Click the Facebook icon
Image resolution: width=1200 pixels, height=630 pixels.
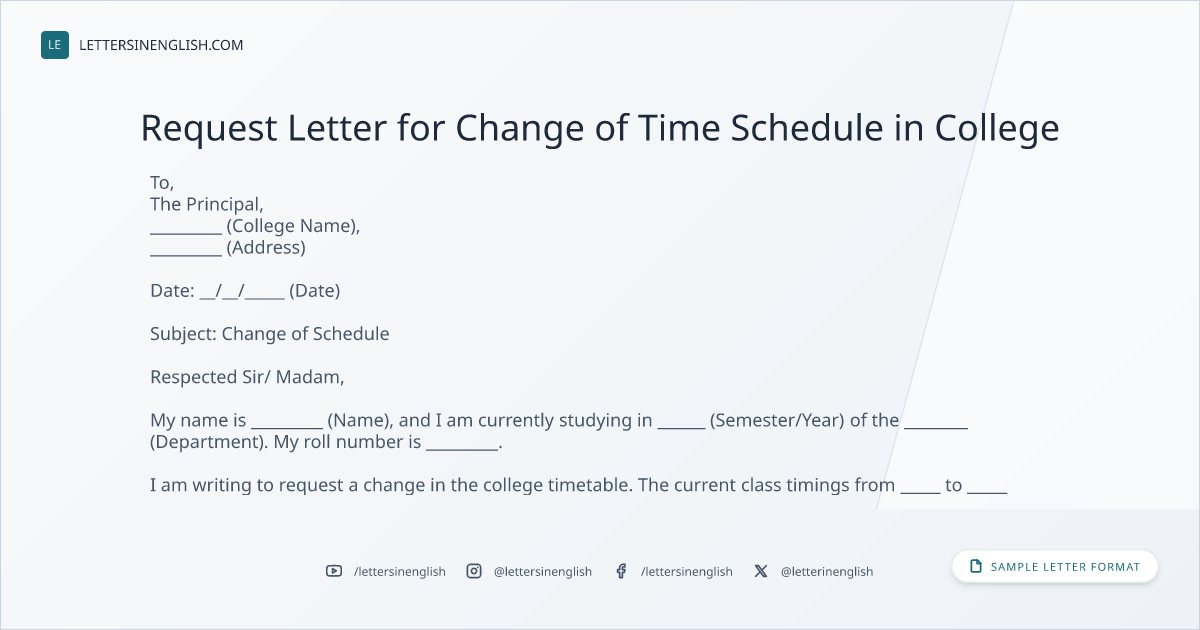[621, 571]
